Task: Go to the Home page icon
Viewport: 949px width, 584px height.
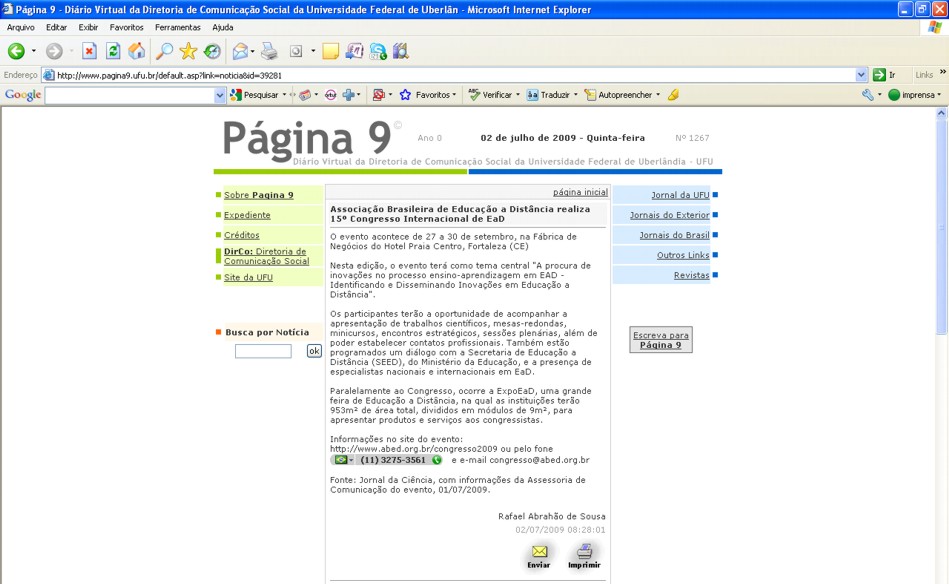Action: tap(137, 51)
